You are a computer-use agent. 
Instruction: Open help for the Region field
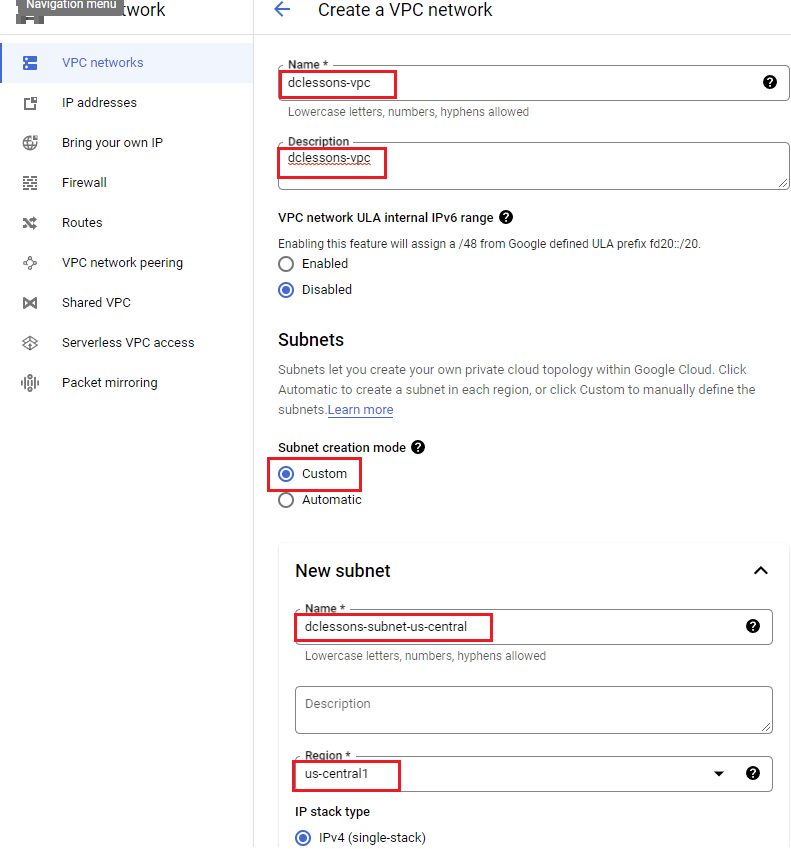tap(753, 773)
